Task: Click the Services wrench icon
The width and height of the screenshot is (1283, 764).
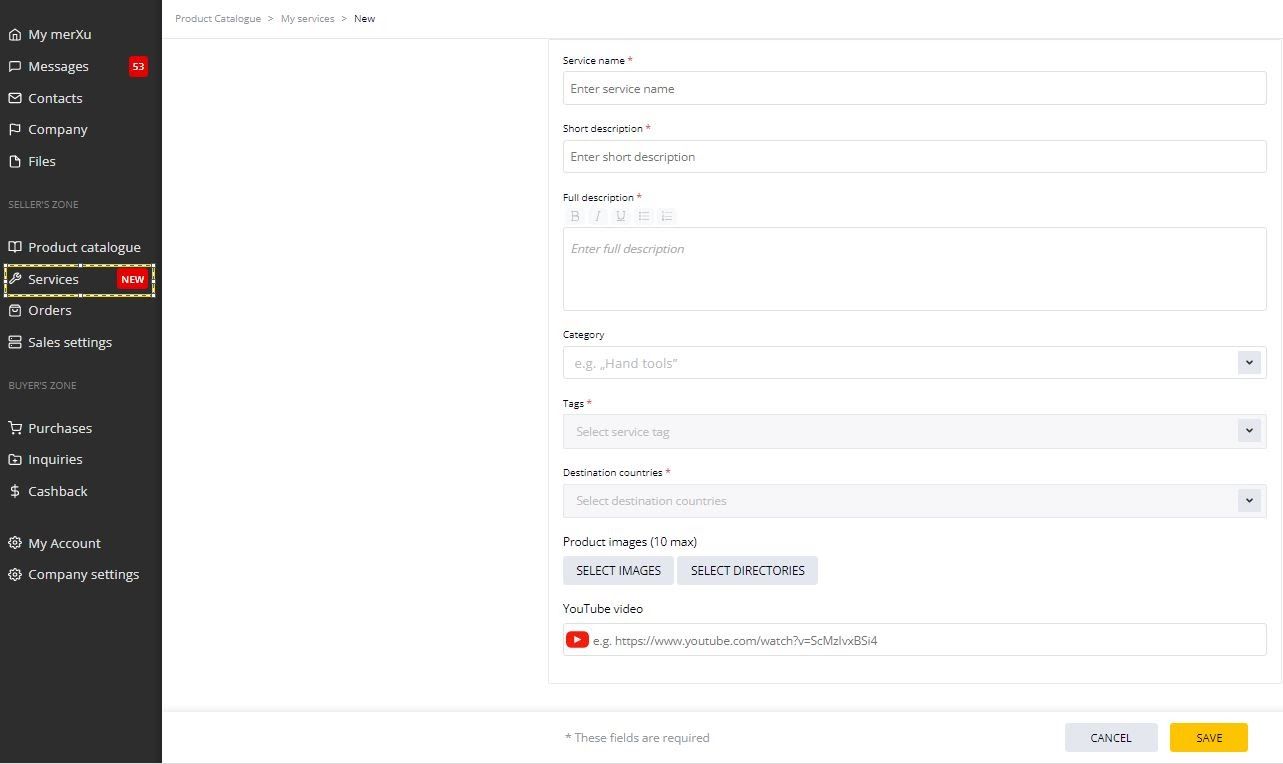Action: [x=14, y=279]
